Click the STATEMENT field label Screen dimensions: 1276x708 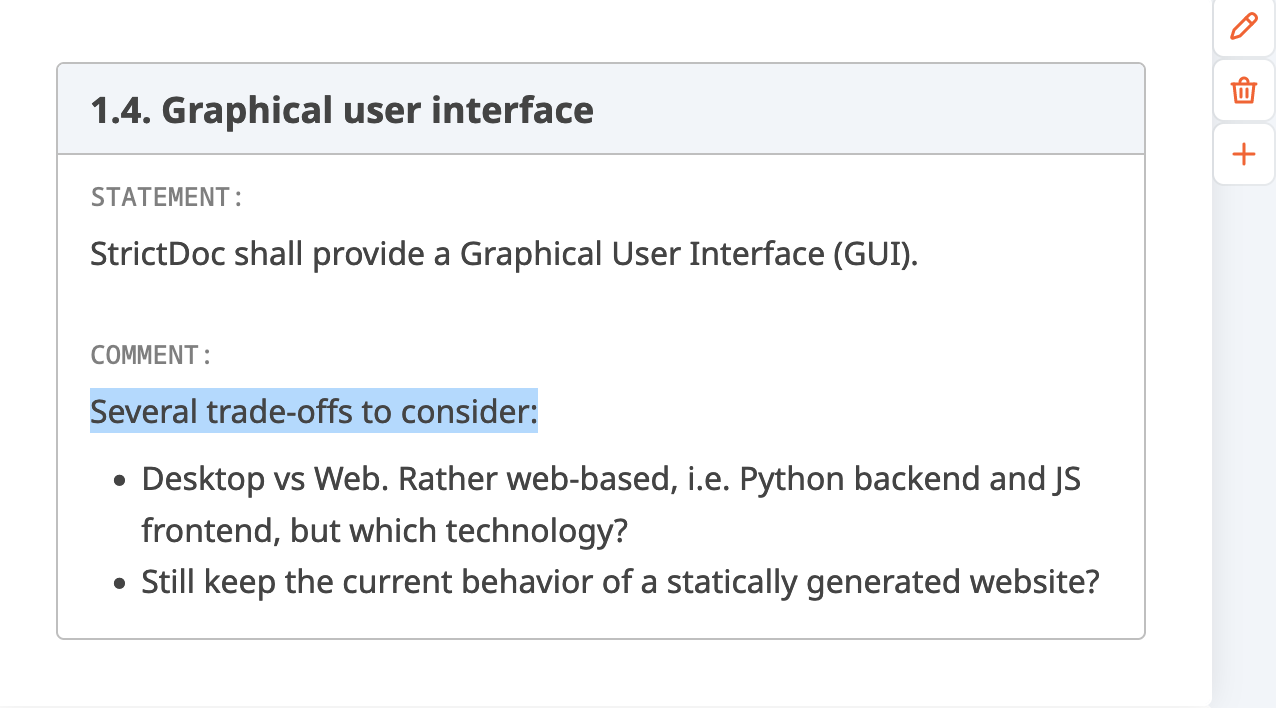[164, 197]
